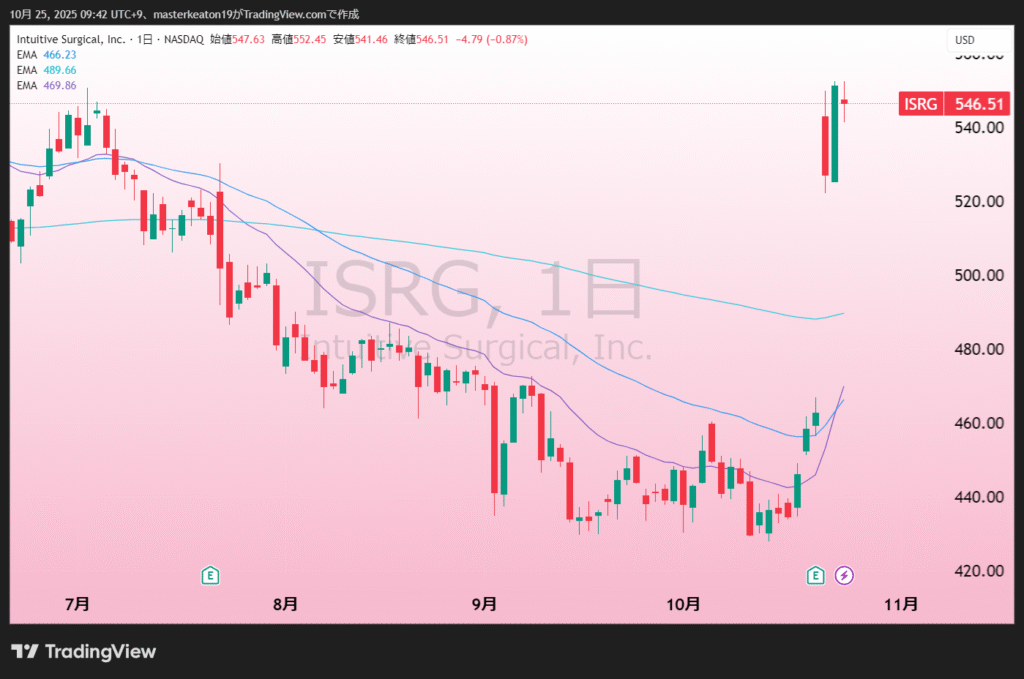Viewport: 1024px width, 679px height.
Task: Click the 546.51 current price label
Action: [x=977, y=104]
